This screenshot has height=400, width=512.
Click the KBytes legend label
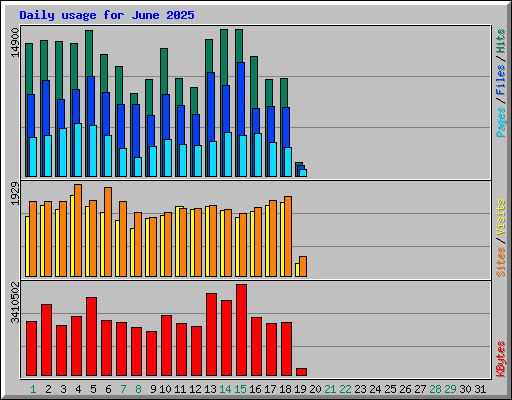point(500,359)
